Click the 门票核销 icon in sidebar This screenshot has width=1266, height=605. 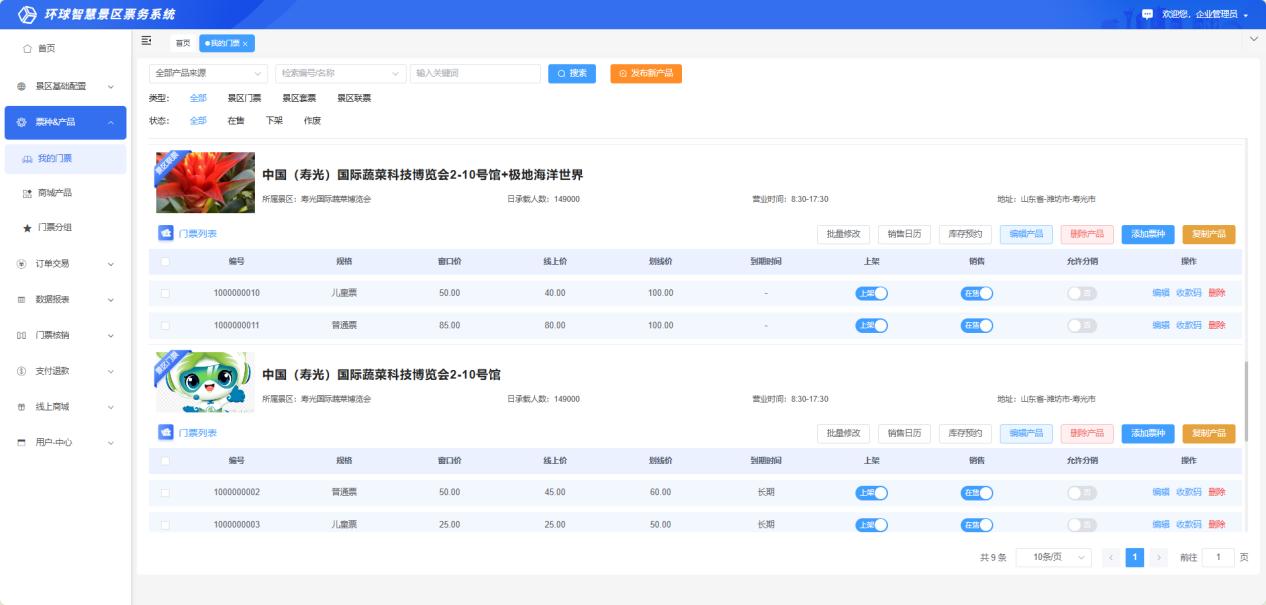click(x=21, y=335)
